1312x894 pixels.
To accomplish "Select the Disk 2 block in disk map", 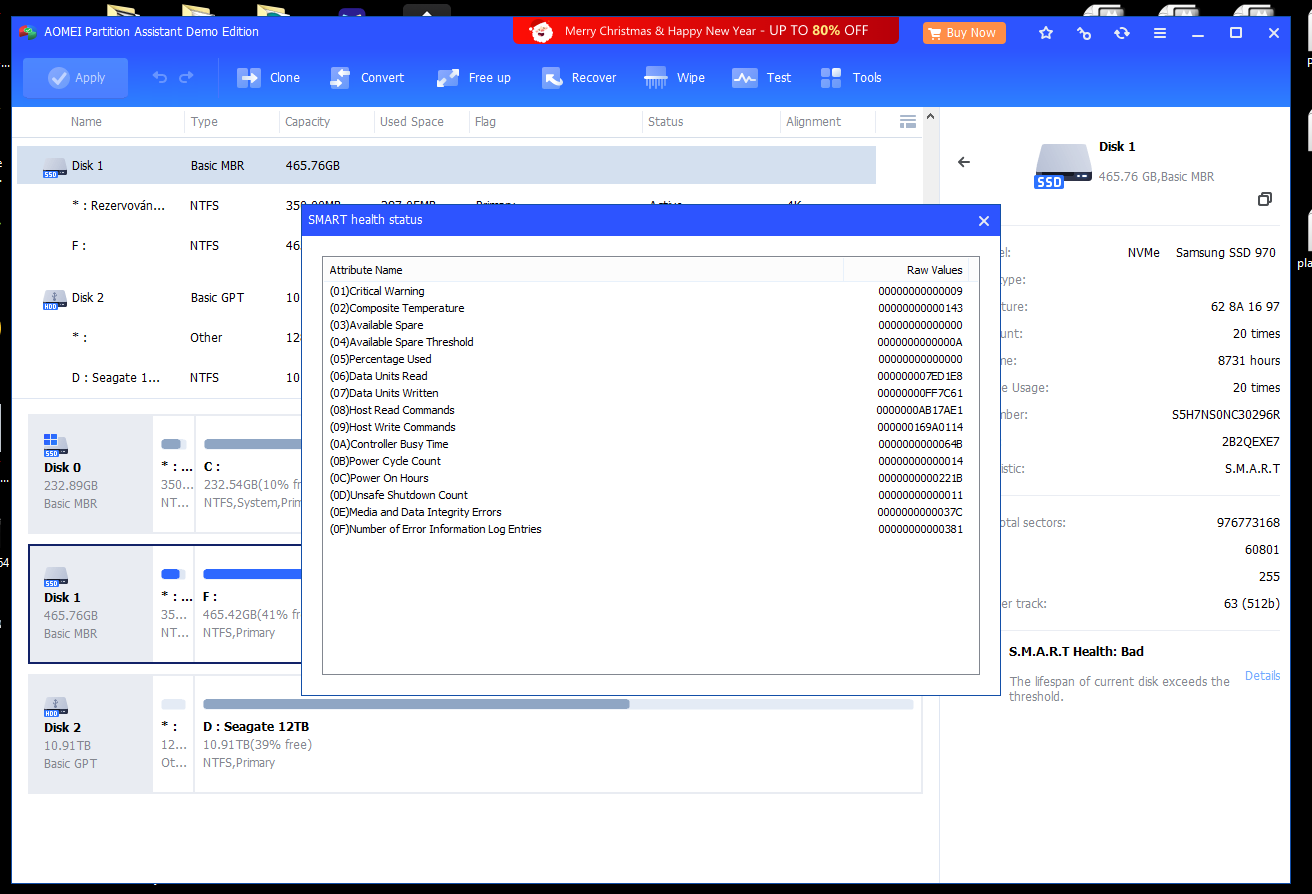I will coord(90,733).
